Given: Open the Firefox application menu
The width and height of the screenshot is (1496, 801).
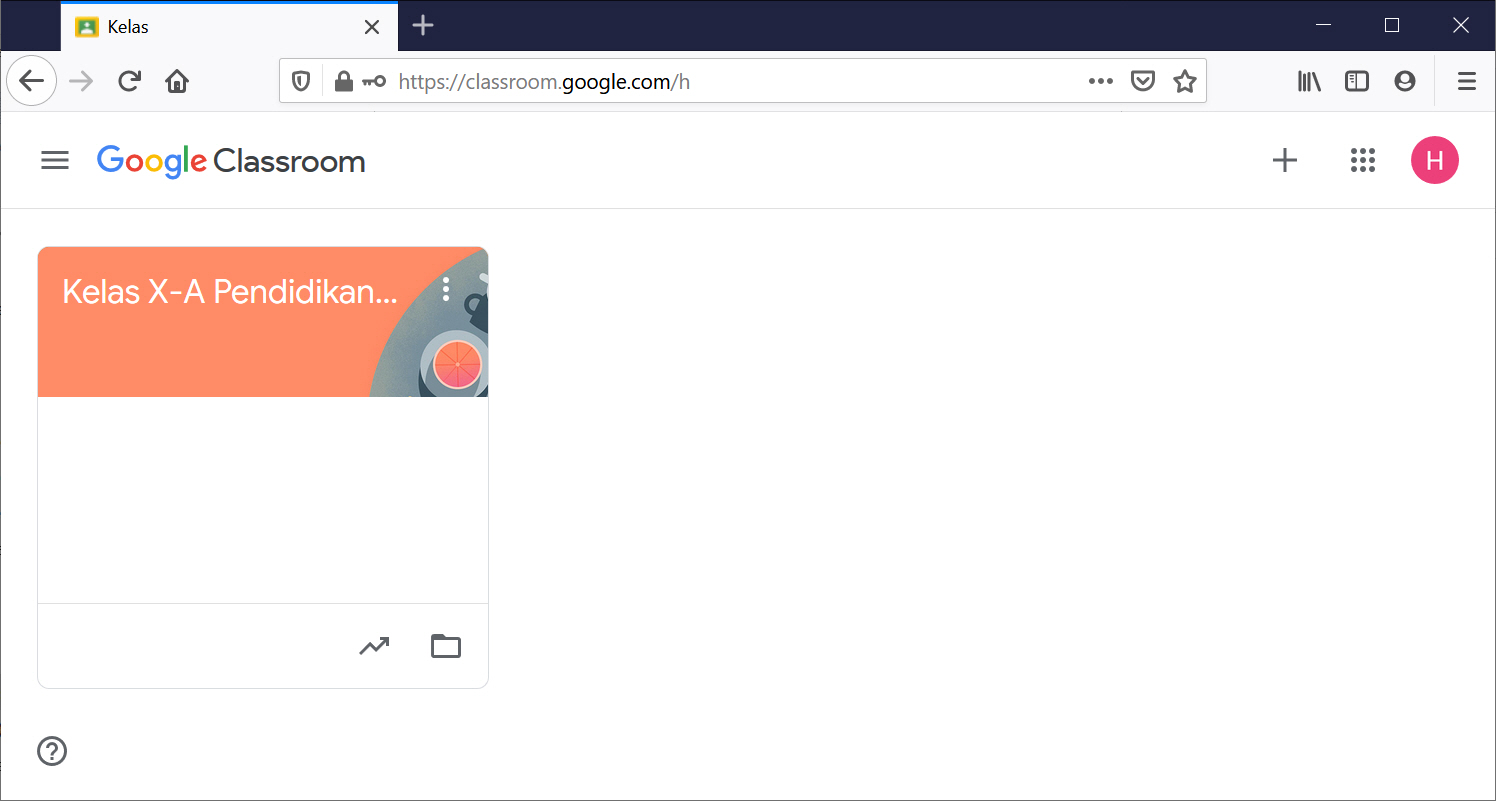Looking at the screenshot, I should click(x=1466, y=81).
